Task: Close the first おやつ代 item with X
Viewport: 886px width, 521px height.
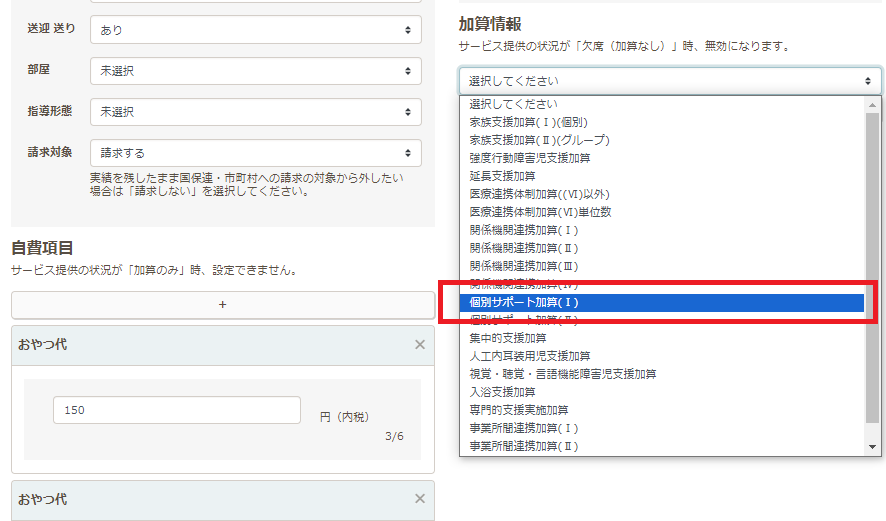Action: pos(420,344)
